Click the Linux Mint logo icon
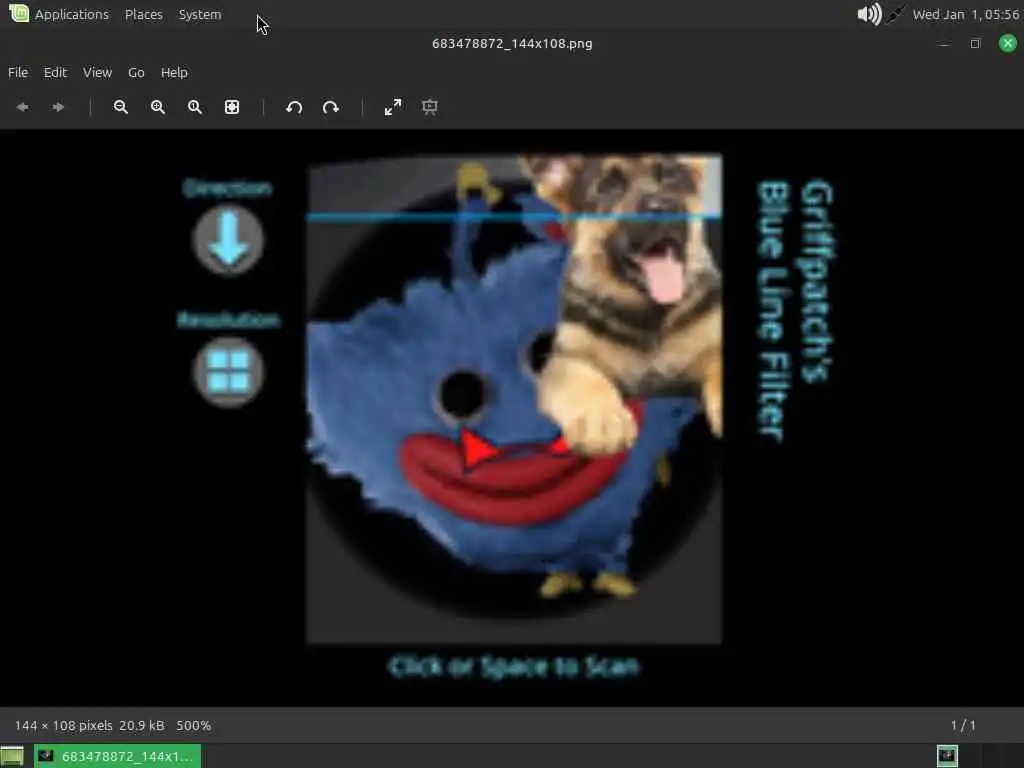The height and width of the screenshot is (768, 1024). tap(19, 13)
